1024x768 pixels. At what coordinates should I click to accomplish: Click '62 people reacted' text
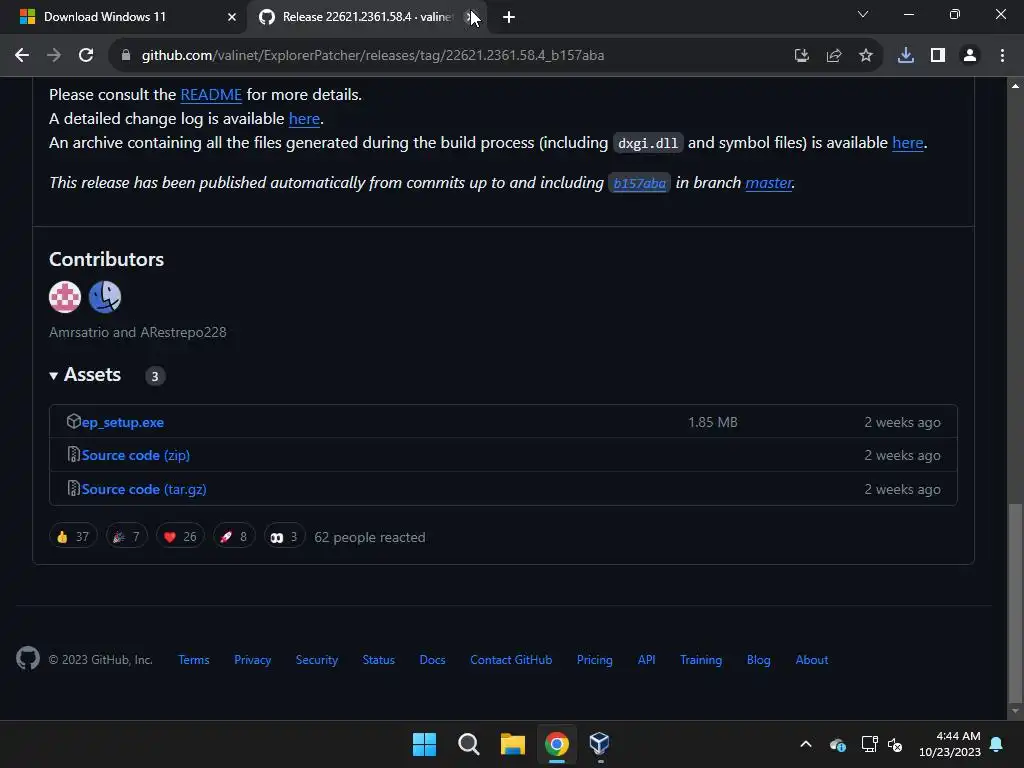(x=370, y=537)
